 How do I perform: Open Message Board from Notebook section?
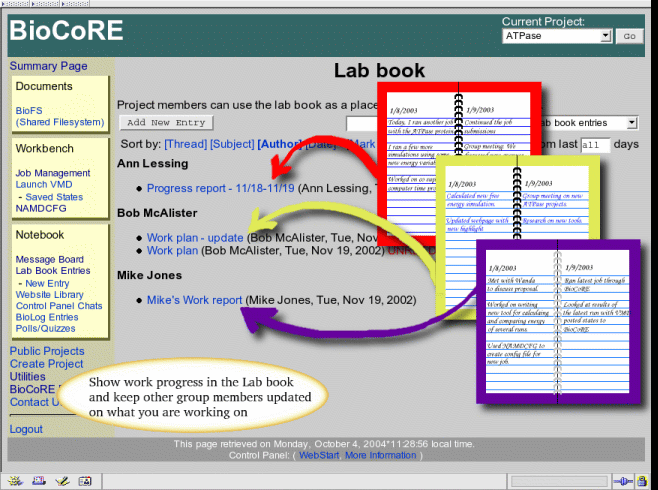pos(50,260)
